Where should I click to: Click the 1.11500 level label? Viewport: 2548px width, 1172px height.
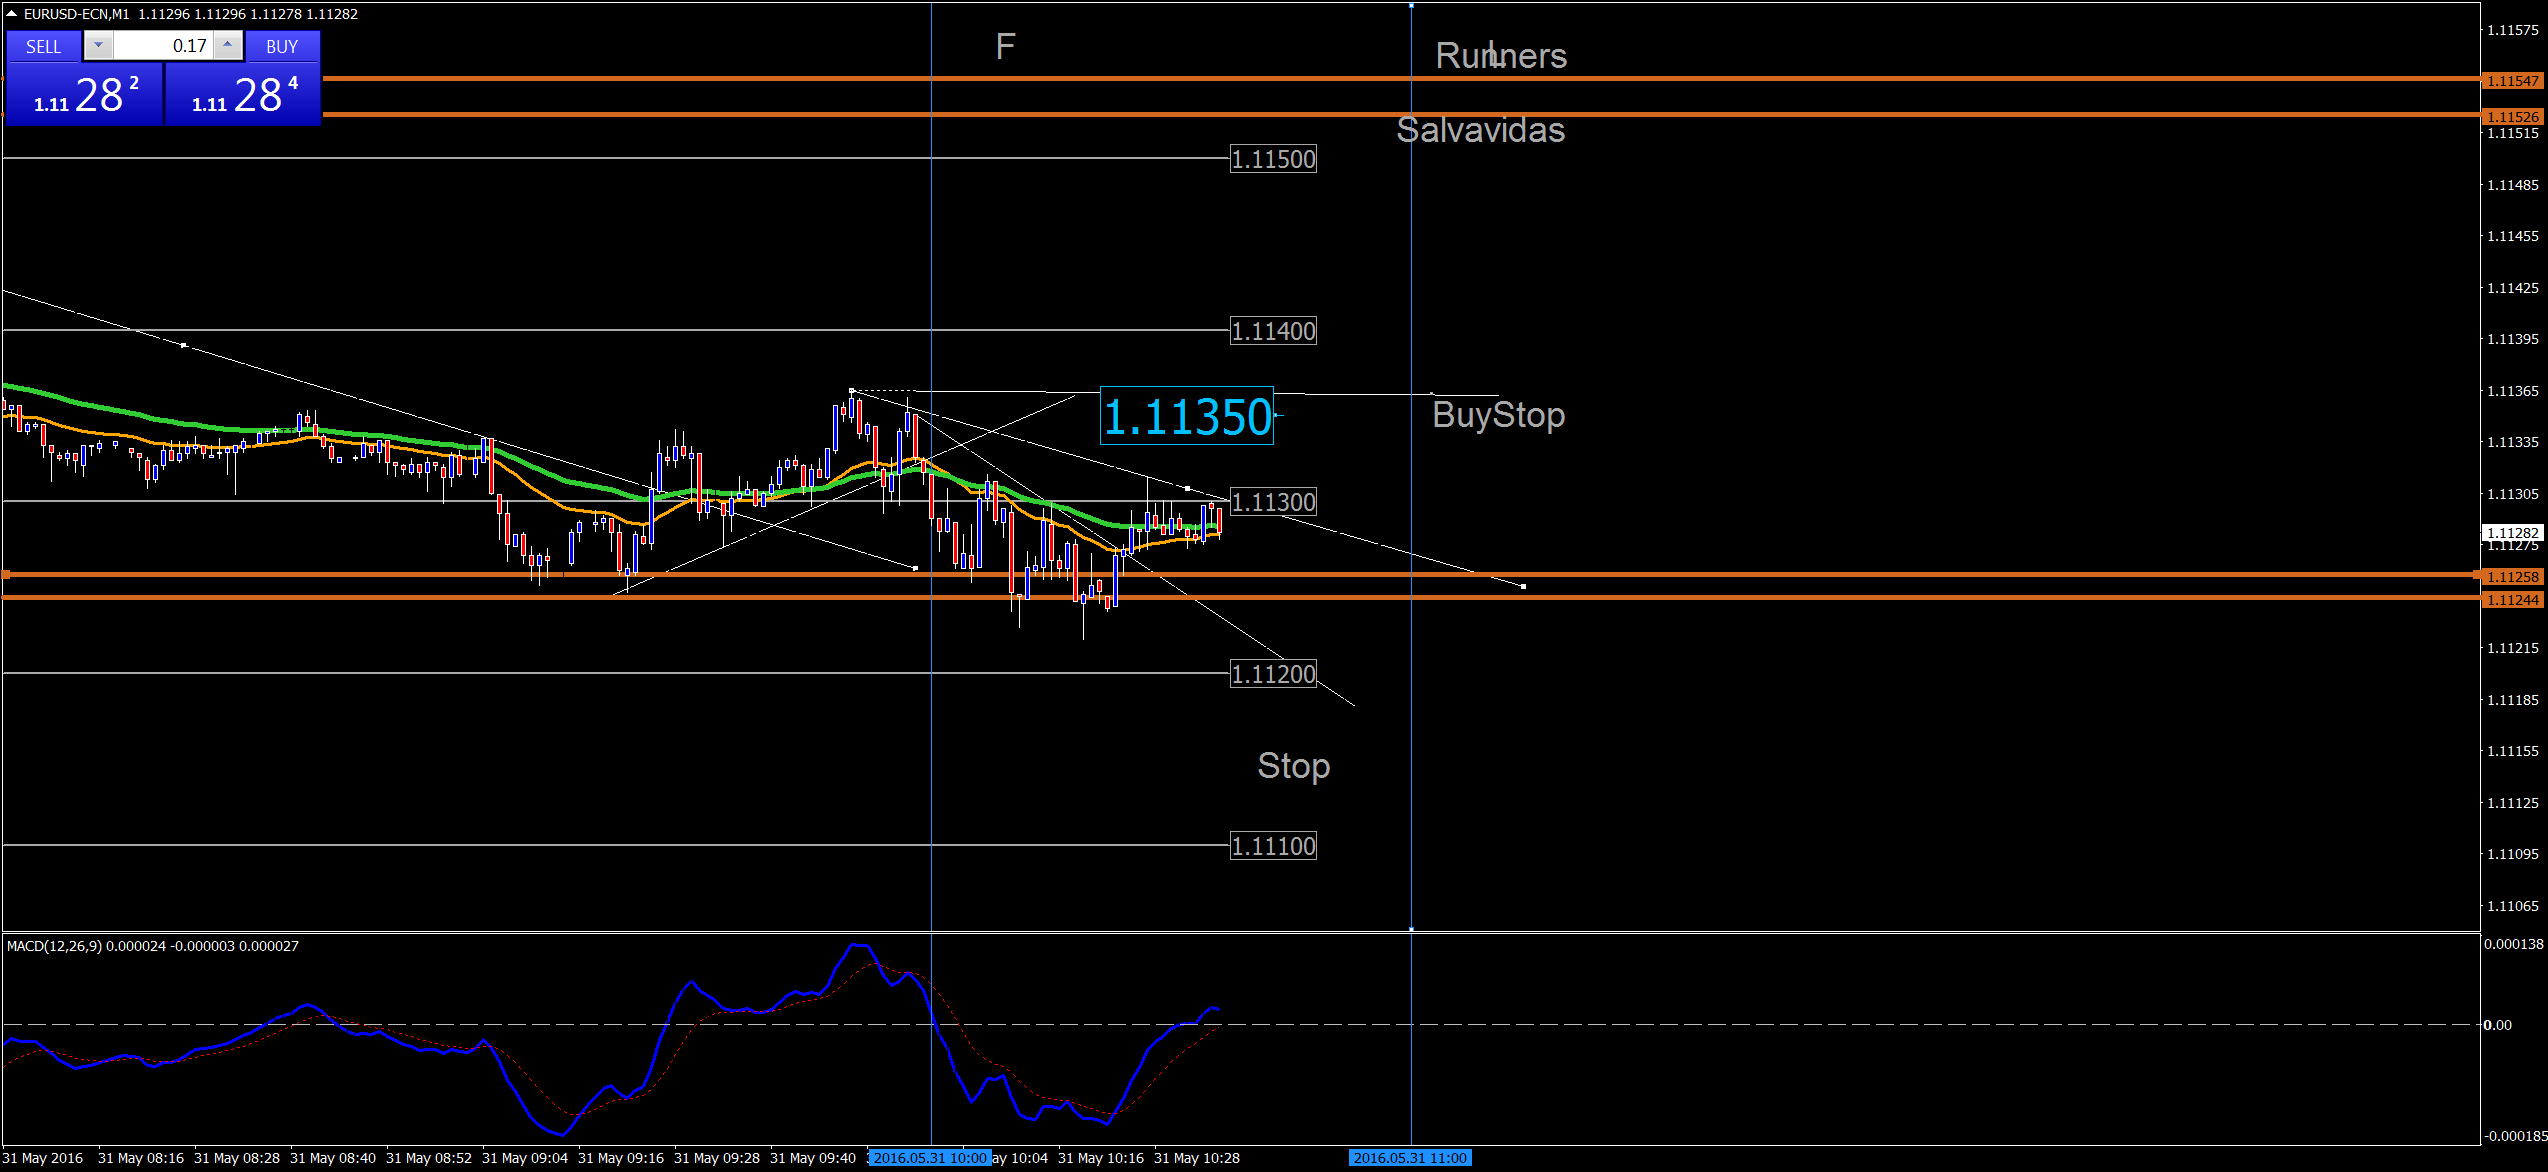[x=1273, y=159]
